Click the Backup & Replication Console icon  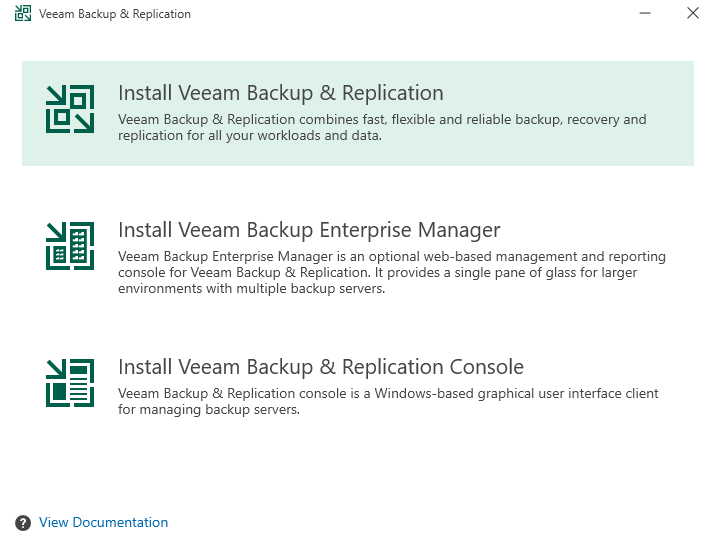pyautogui.click(x=70, y=383)
